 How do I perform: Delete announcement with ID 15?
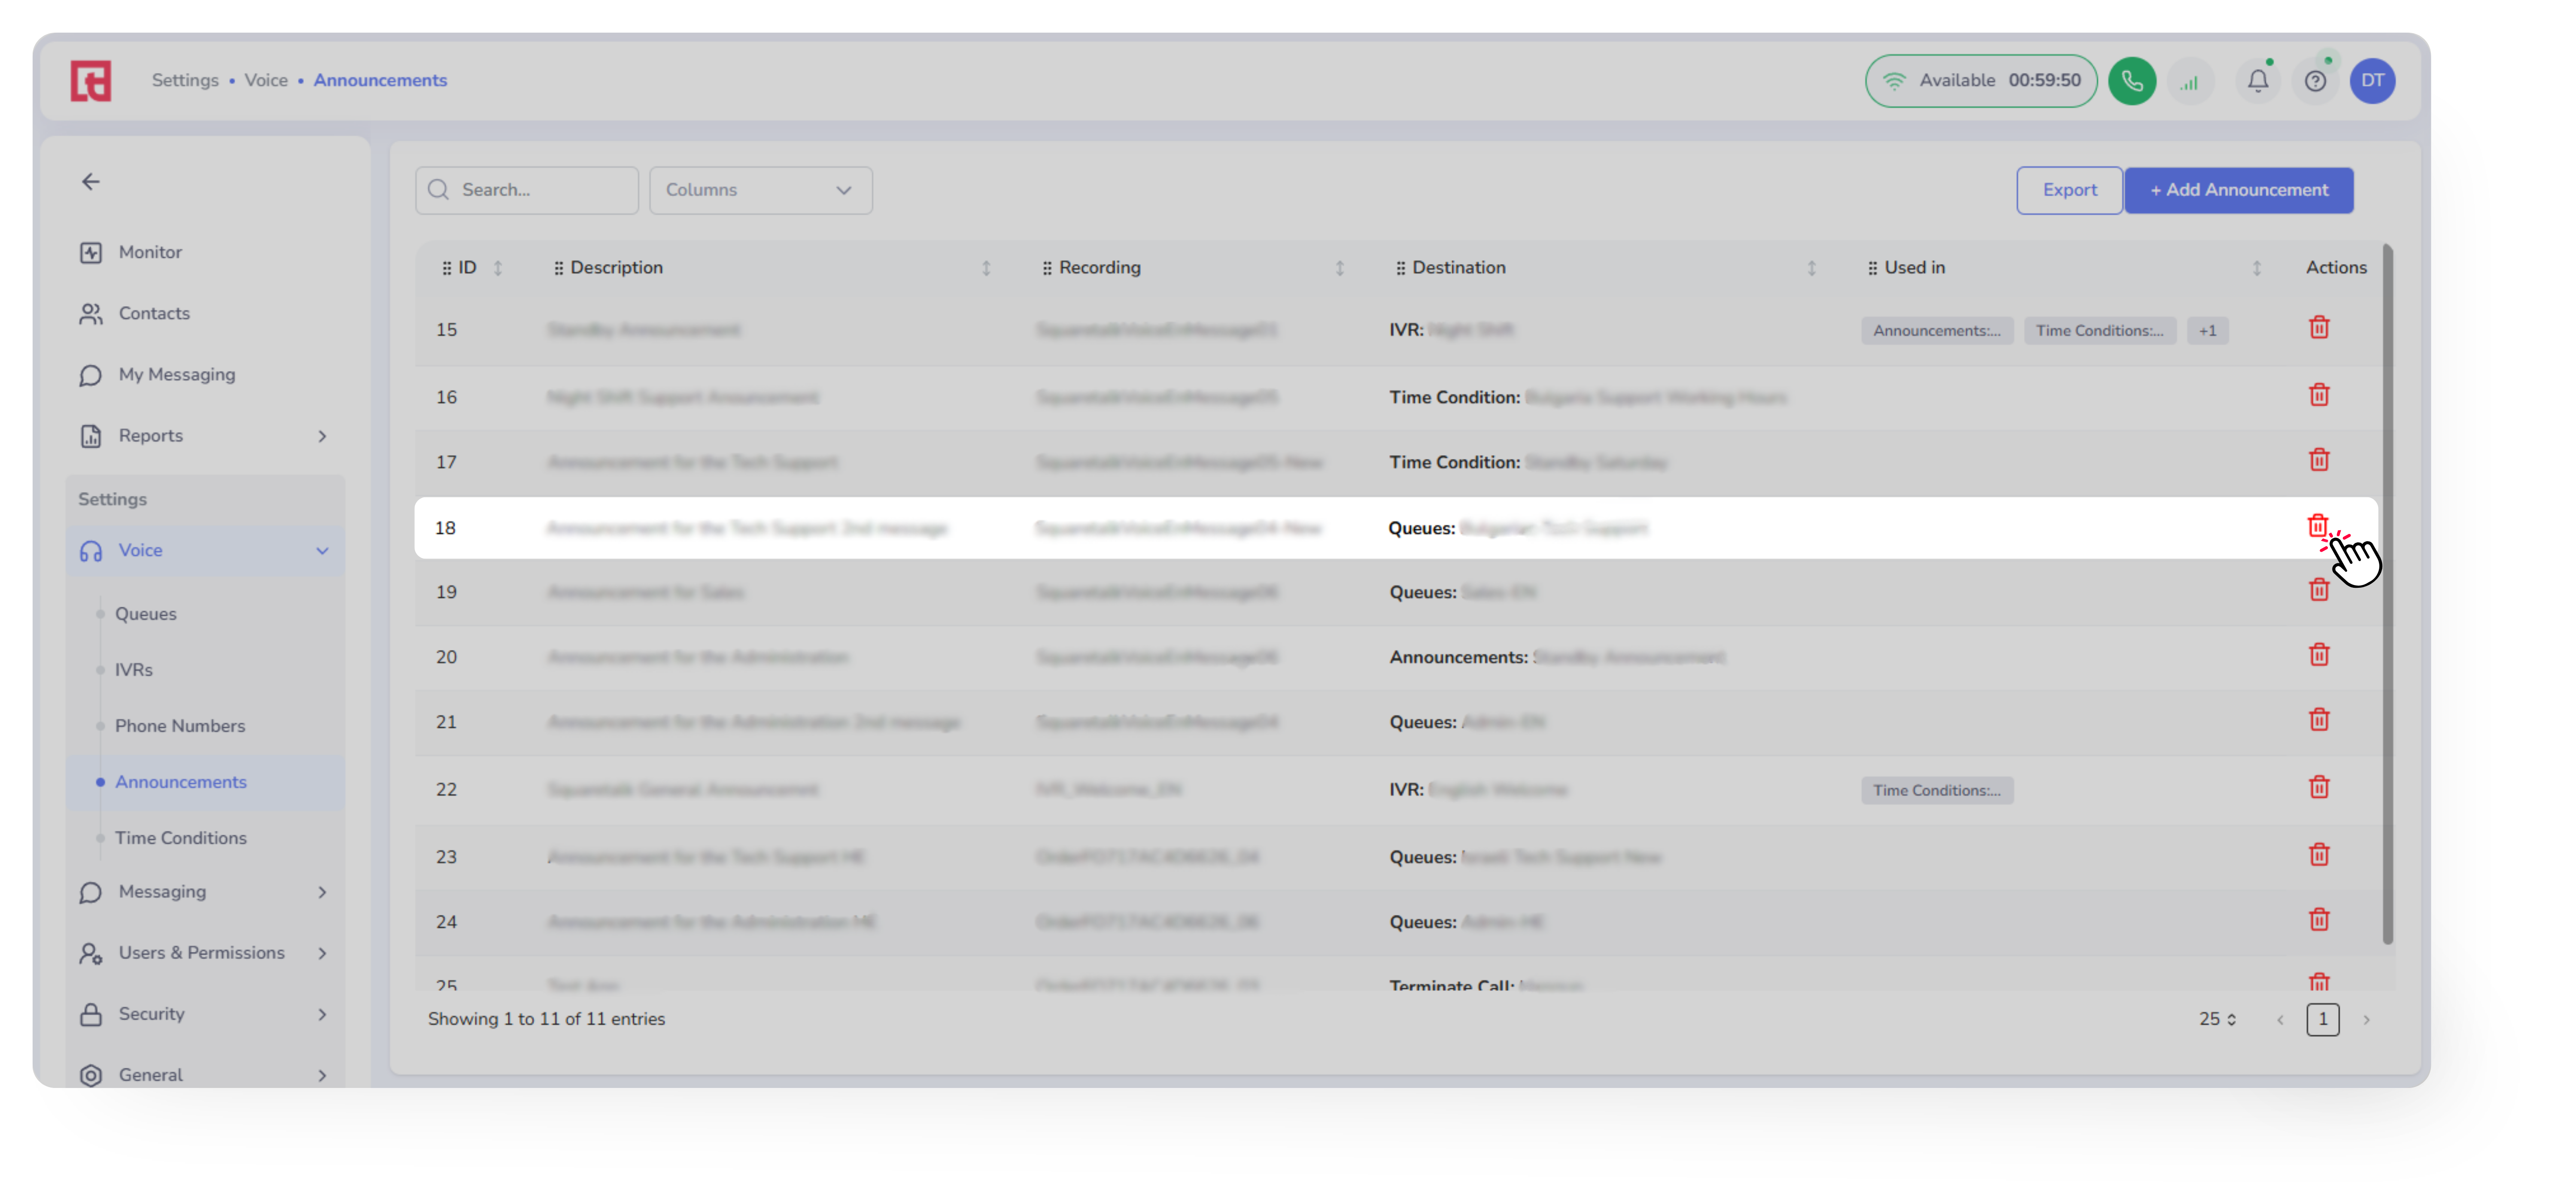click(2318, 328)
